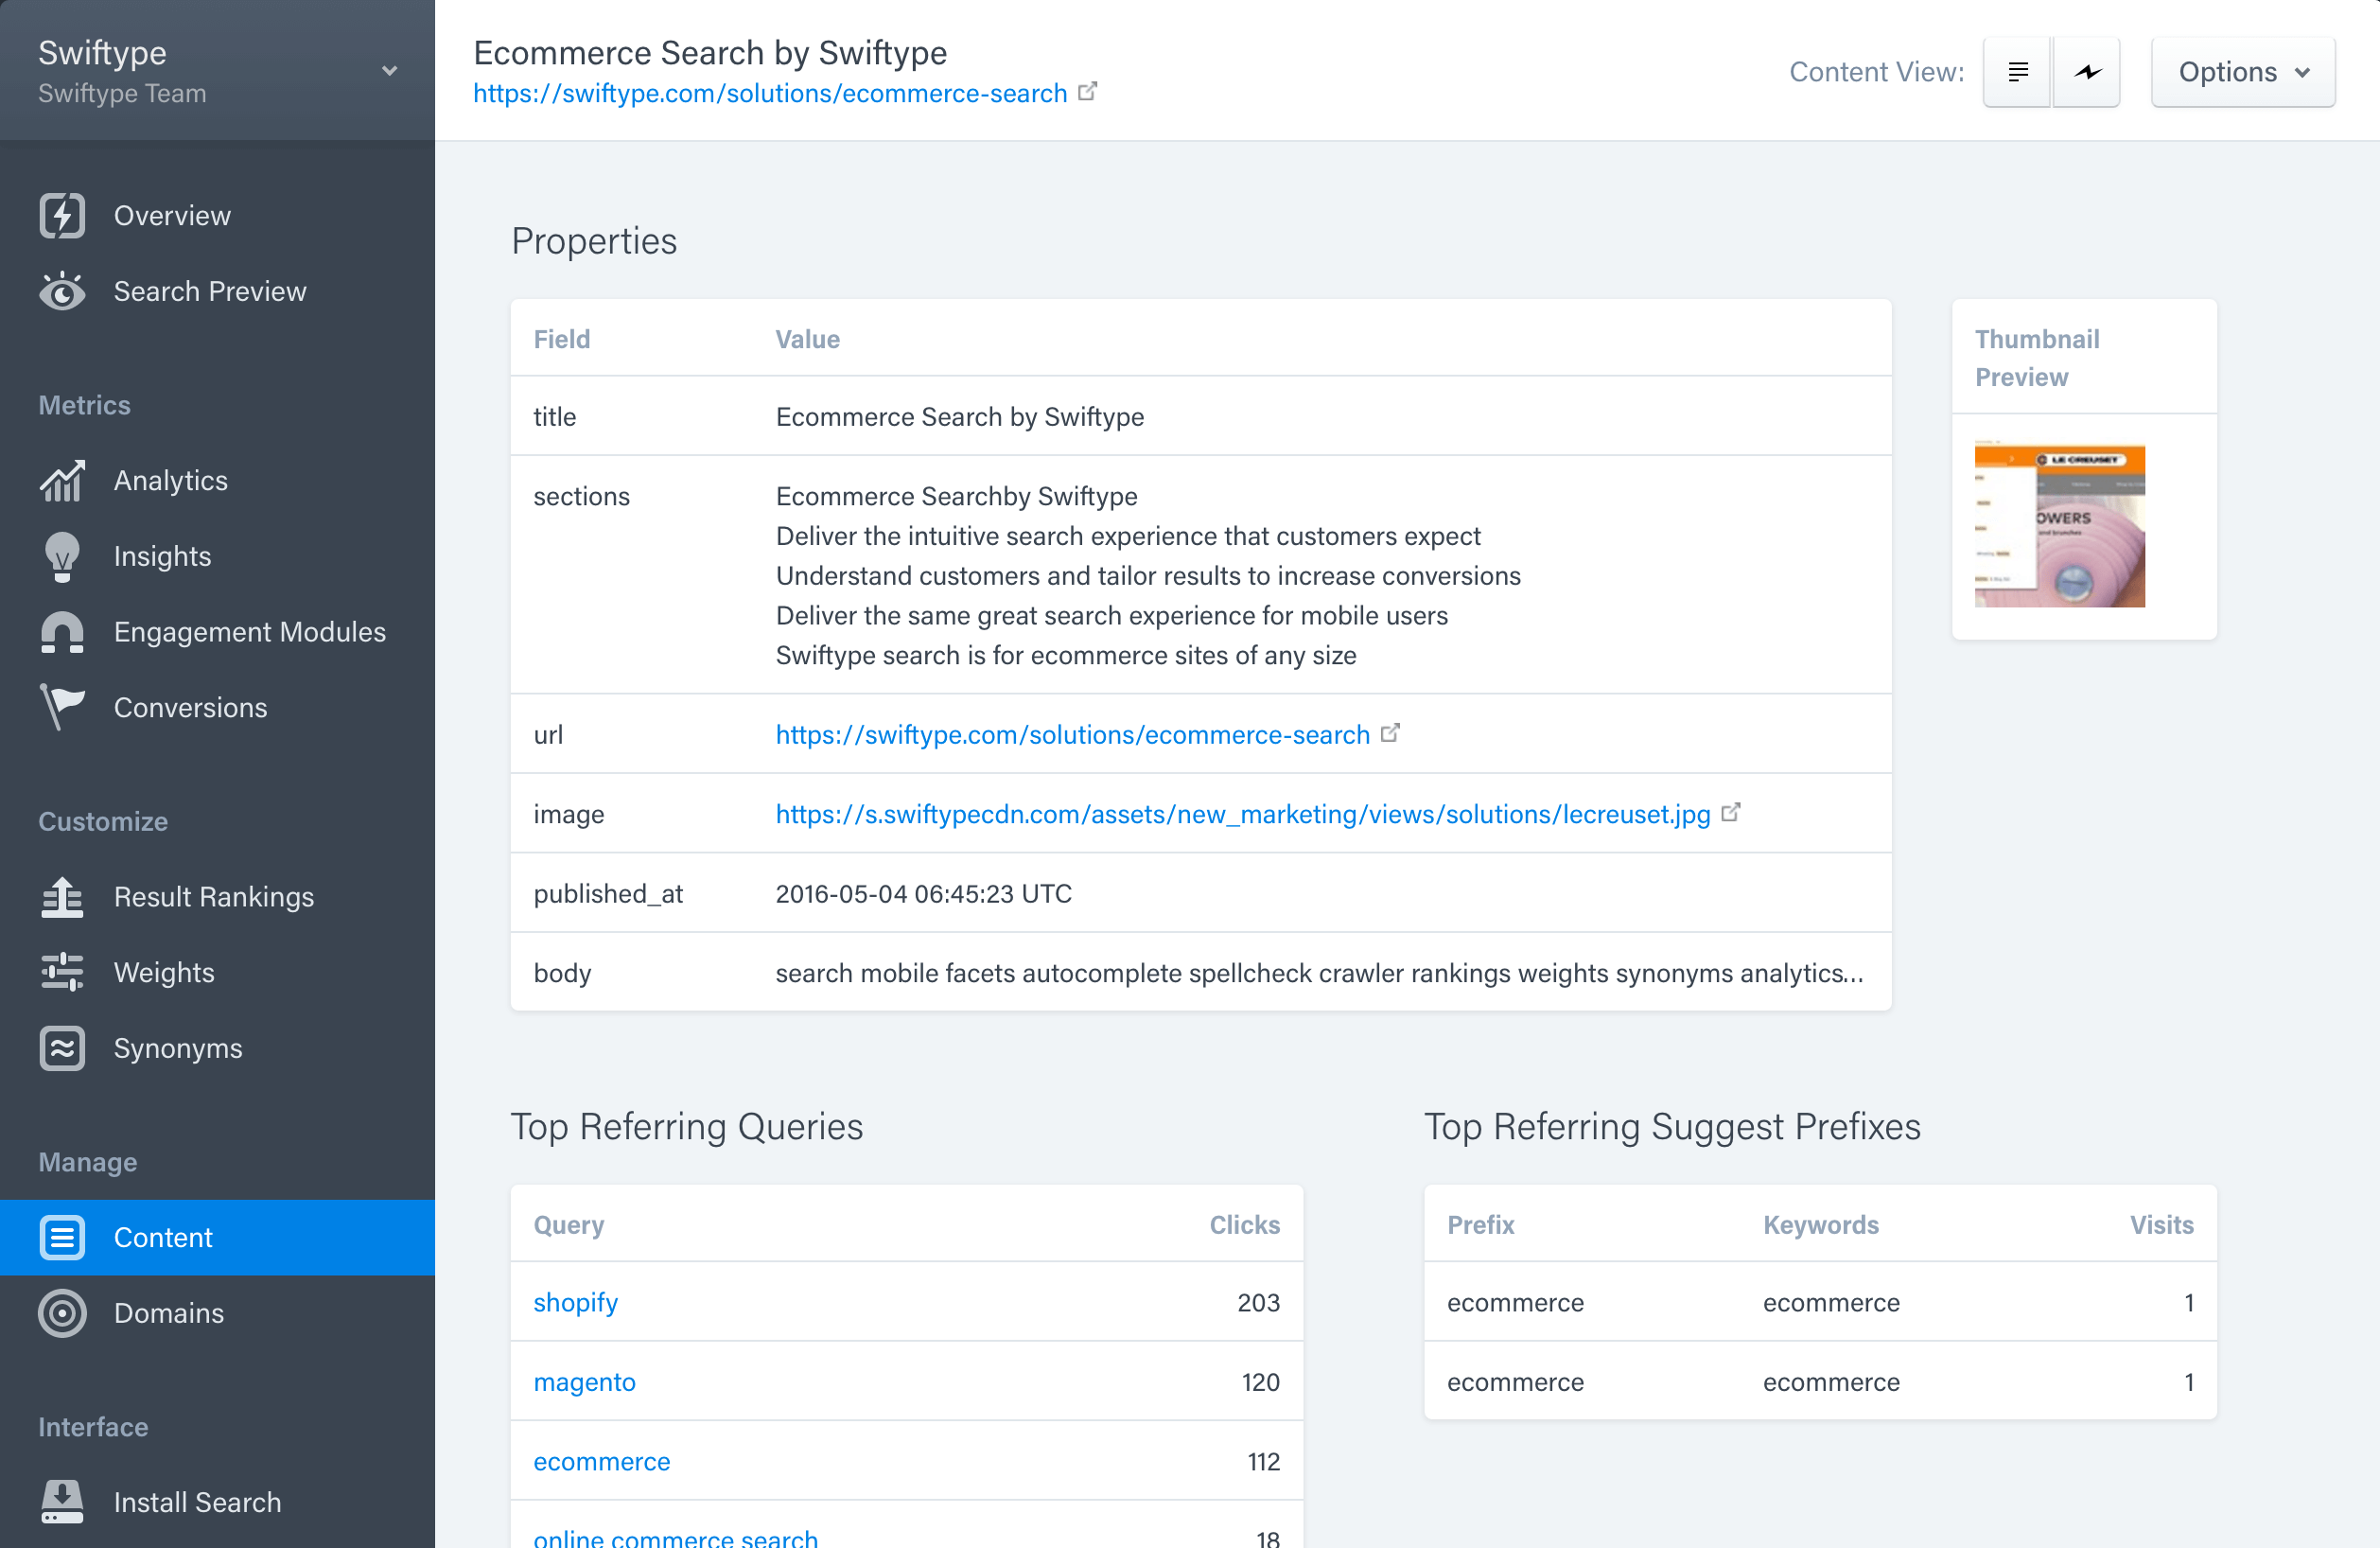Open the Weights sliders icon

(62, 972)
